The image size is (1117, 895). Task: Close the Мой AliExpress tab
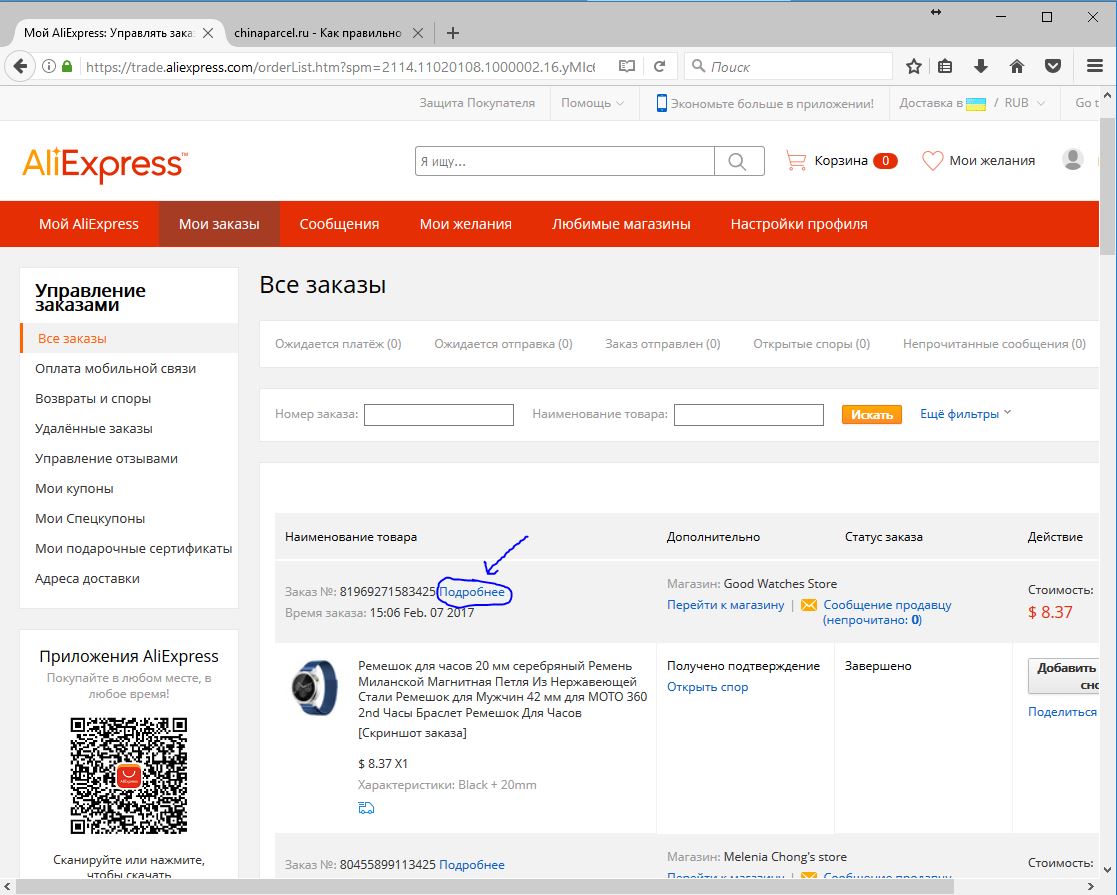(208, 33)
